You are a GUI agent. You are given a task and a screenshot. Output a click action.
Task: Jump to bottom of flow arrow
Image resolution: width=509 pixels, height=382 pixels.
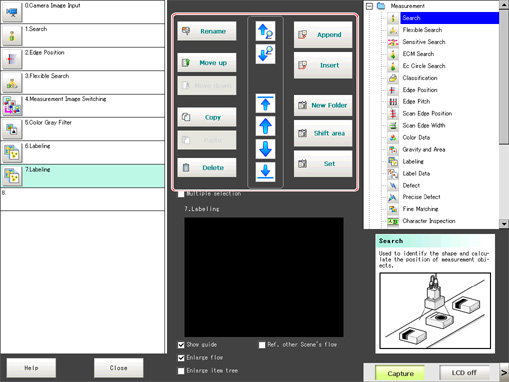265,172
